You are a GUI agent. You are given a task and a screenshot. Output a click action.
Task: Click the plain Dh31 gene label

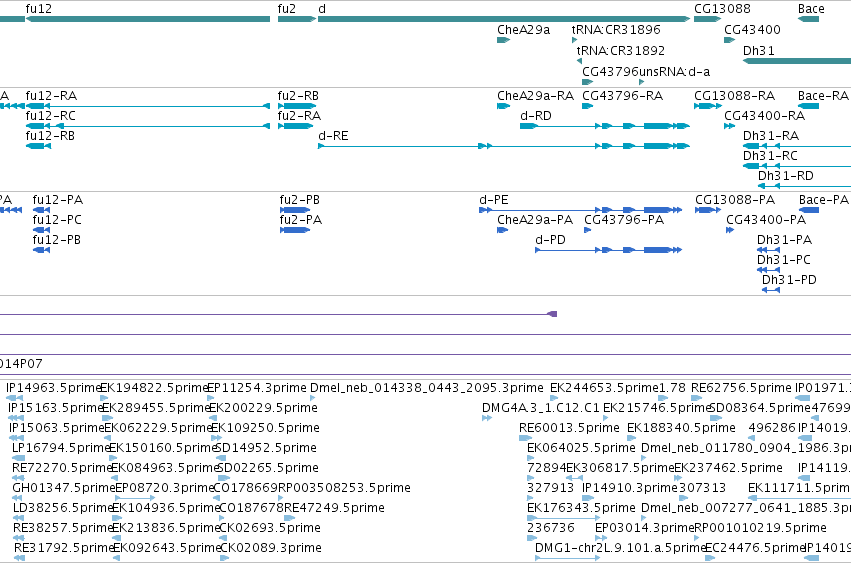point(758,50)
